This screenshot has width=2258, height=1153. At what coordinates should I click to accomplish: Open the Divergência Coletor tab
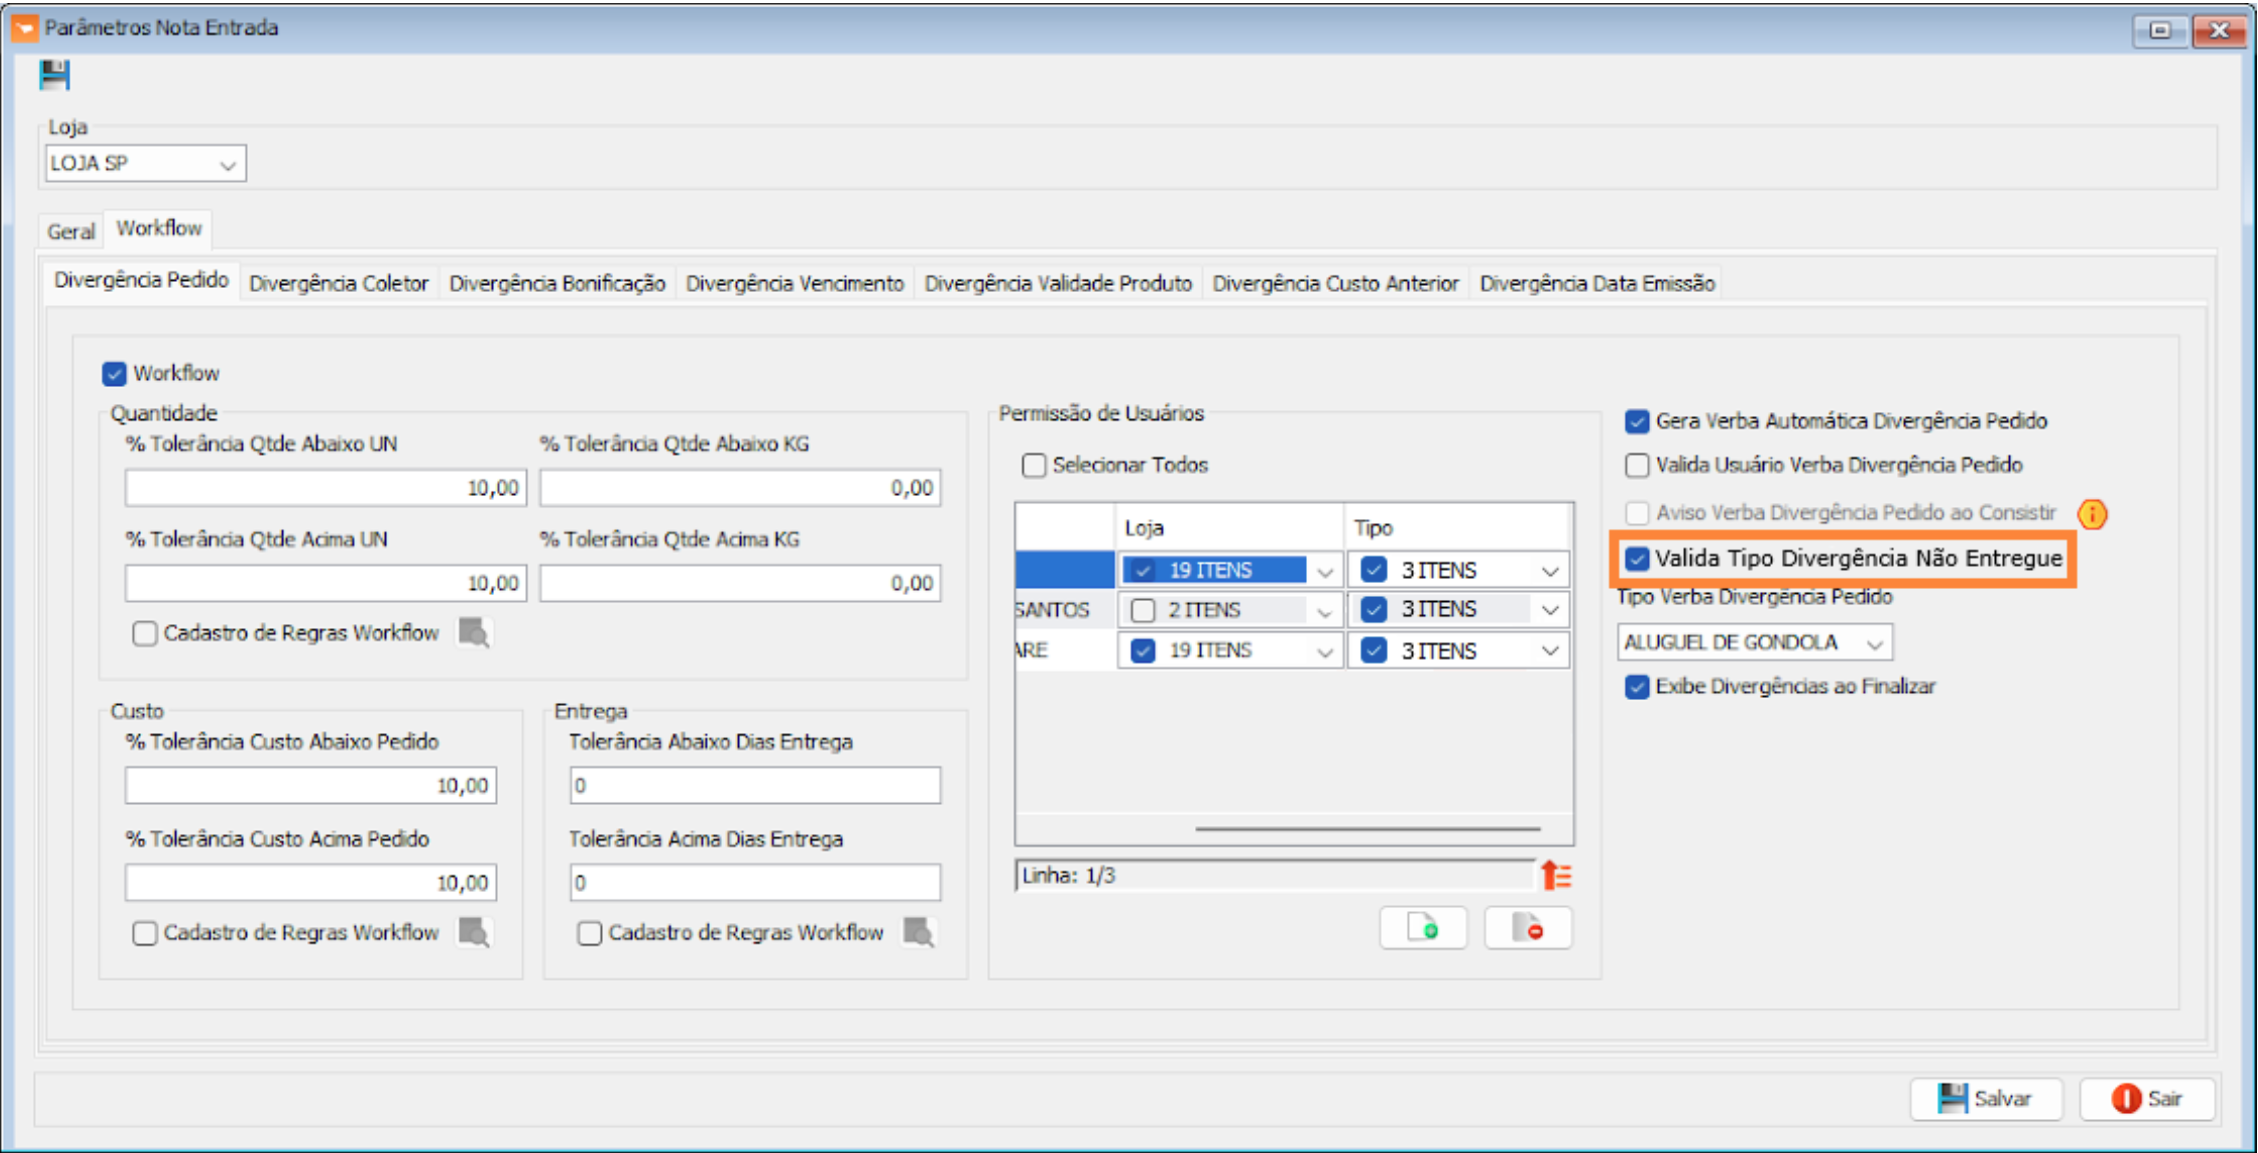[x=338, y=284]
